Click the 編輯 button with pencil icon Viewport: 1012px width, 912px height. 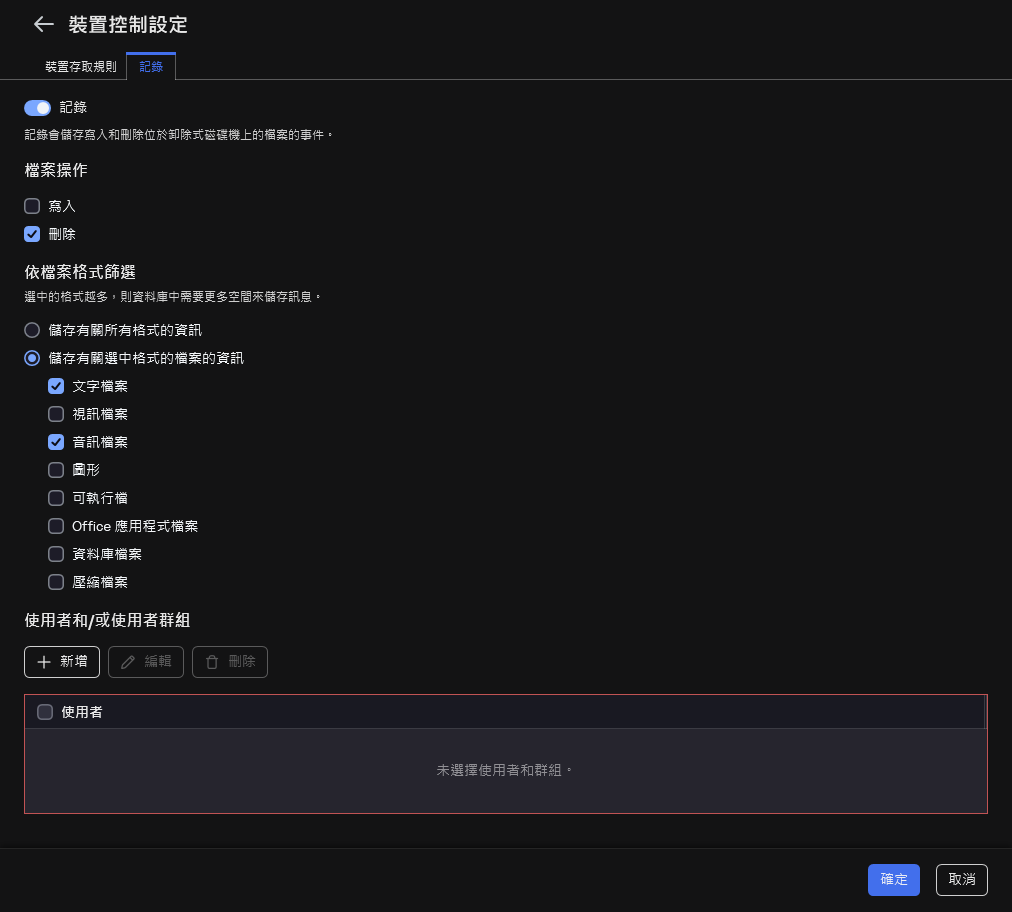click(146, 662)
